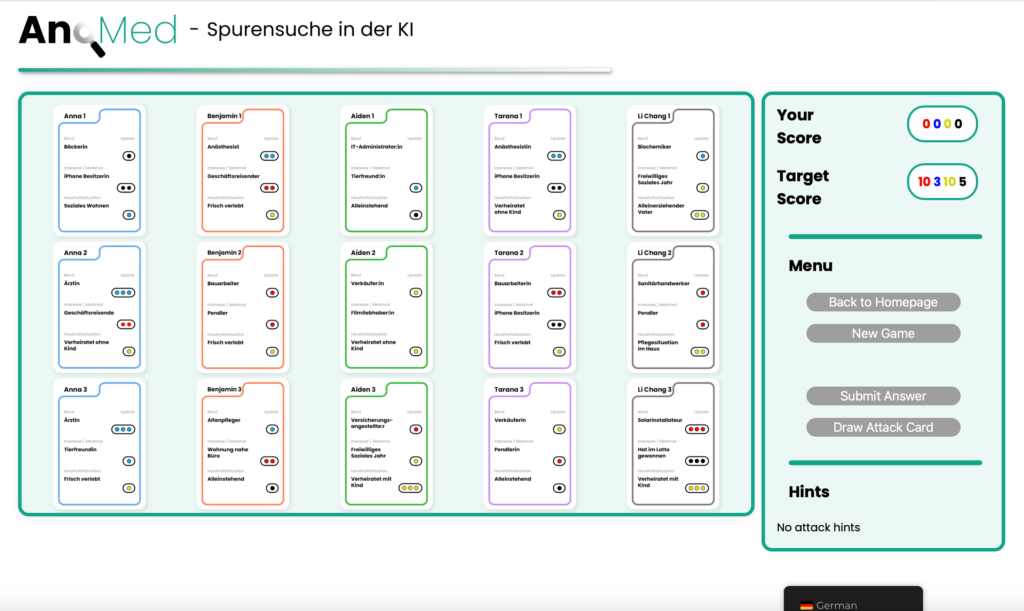1024x611 pixels.
Task: Click the red dot beside Sanitärhandwerker on Li Chang 2
Action: click(x=702, y=293)
